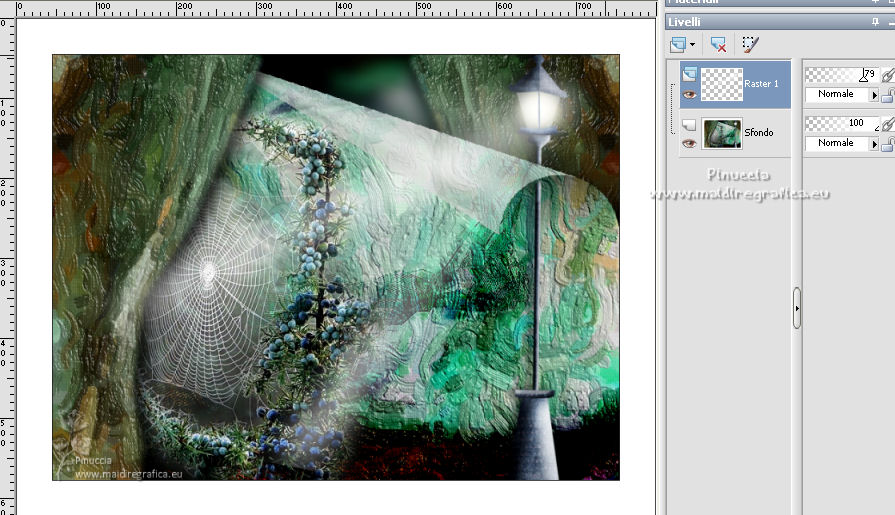Open the Sfondo blend mode Normale dropdown
The image size is (895, 515).
[841, 143]
